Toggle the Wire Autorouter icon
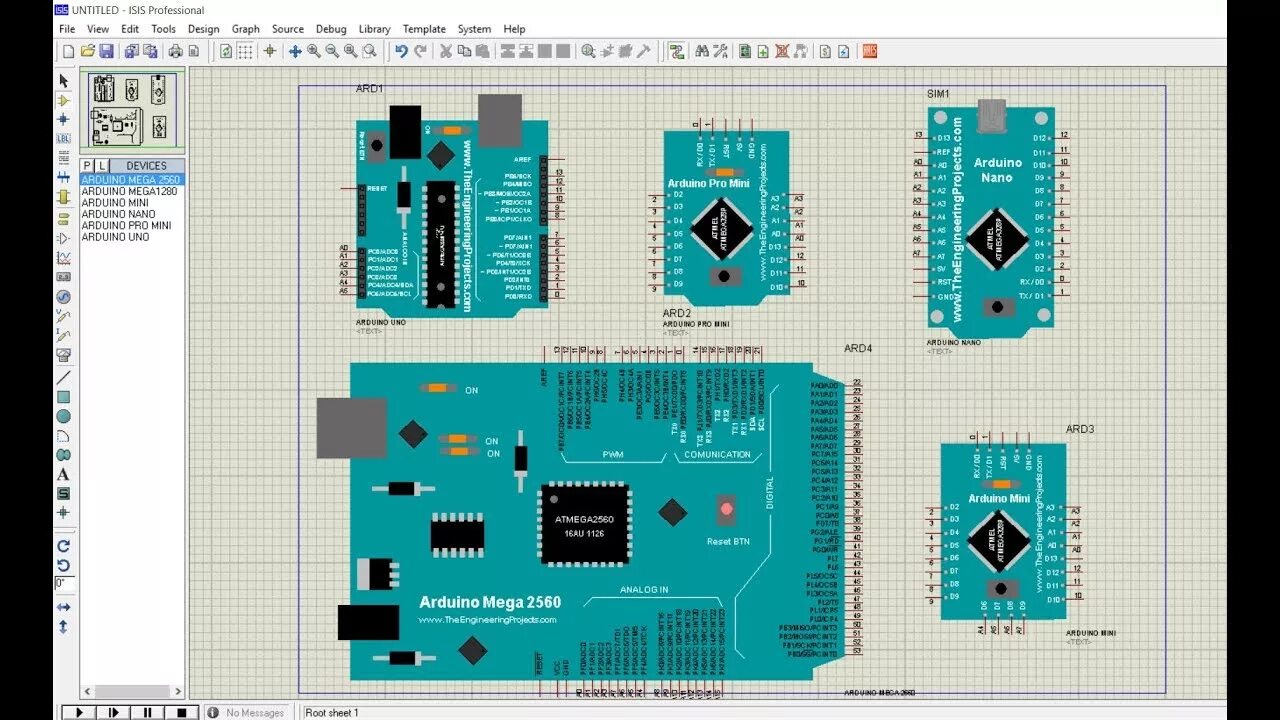Screen dimensions: 1280x720 click(677, 51)
